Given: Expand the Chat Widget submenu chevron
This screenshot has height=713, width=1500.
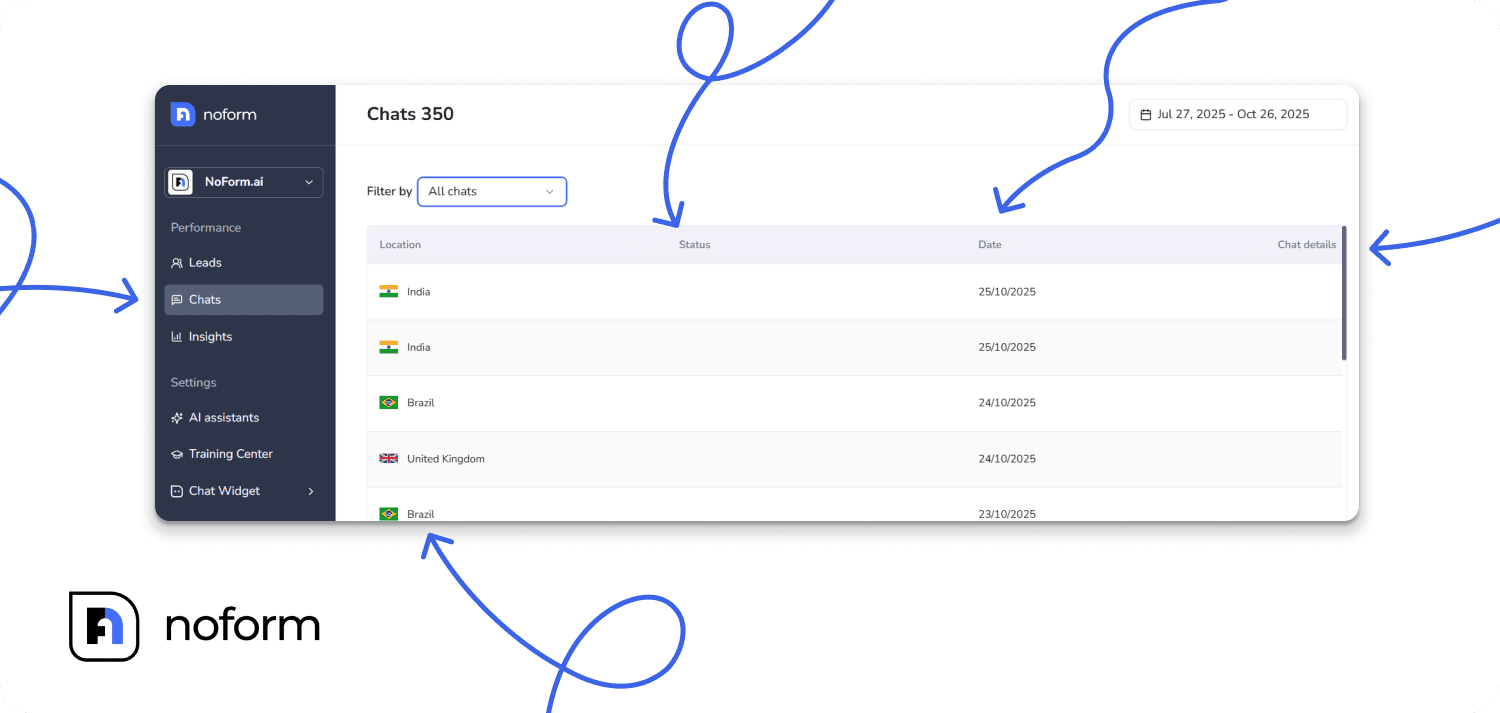Looking at the screenshot, I should 310,491.
